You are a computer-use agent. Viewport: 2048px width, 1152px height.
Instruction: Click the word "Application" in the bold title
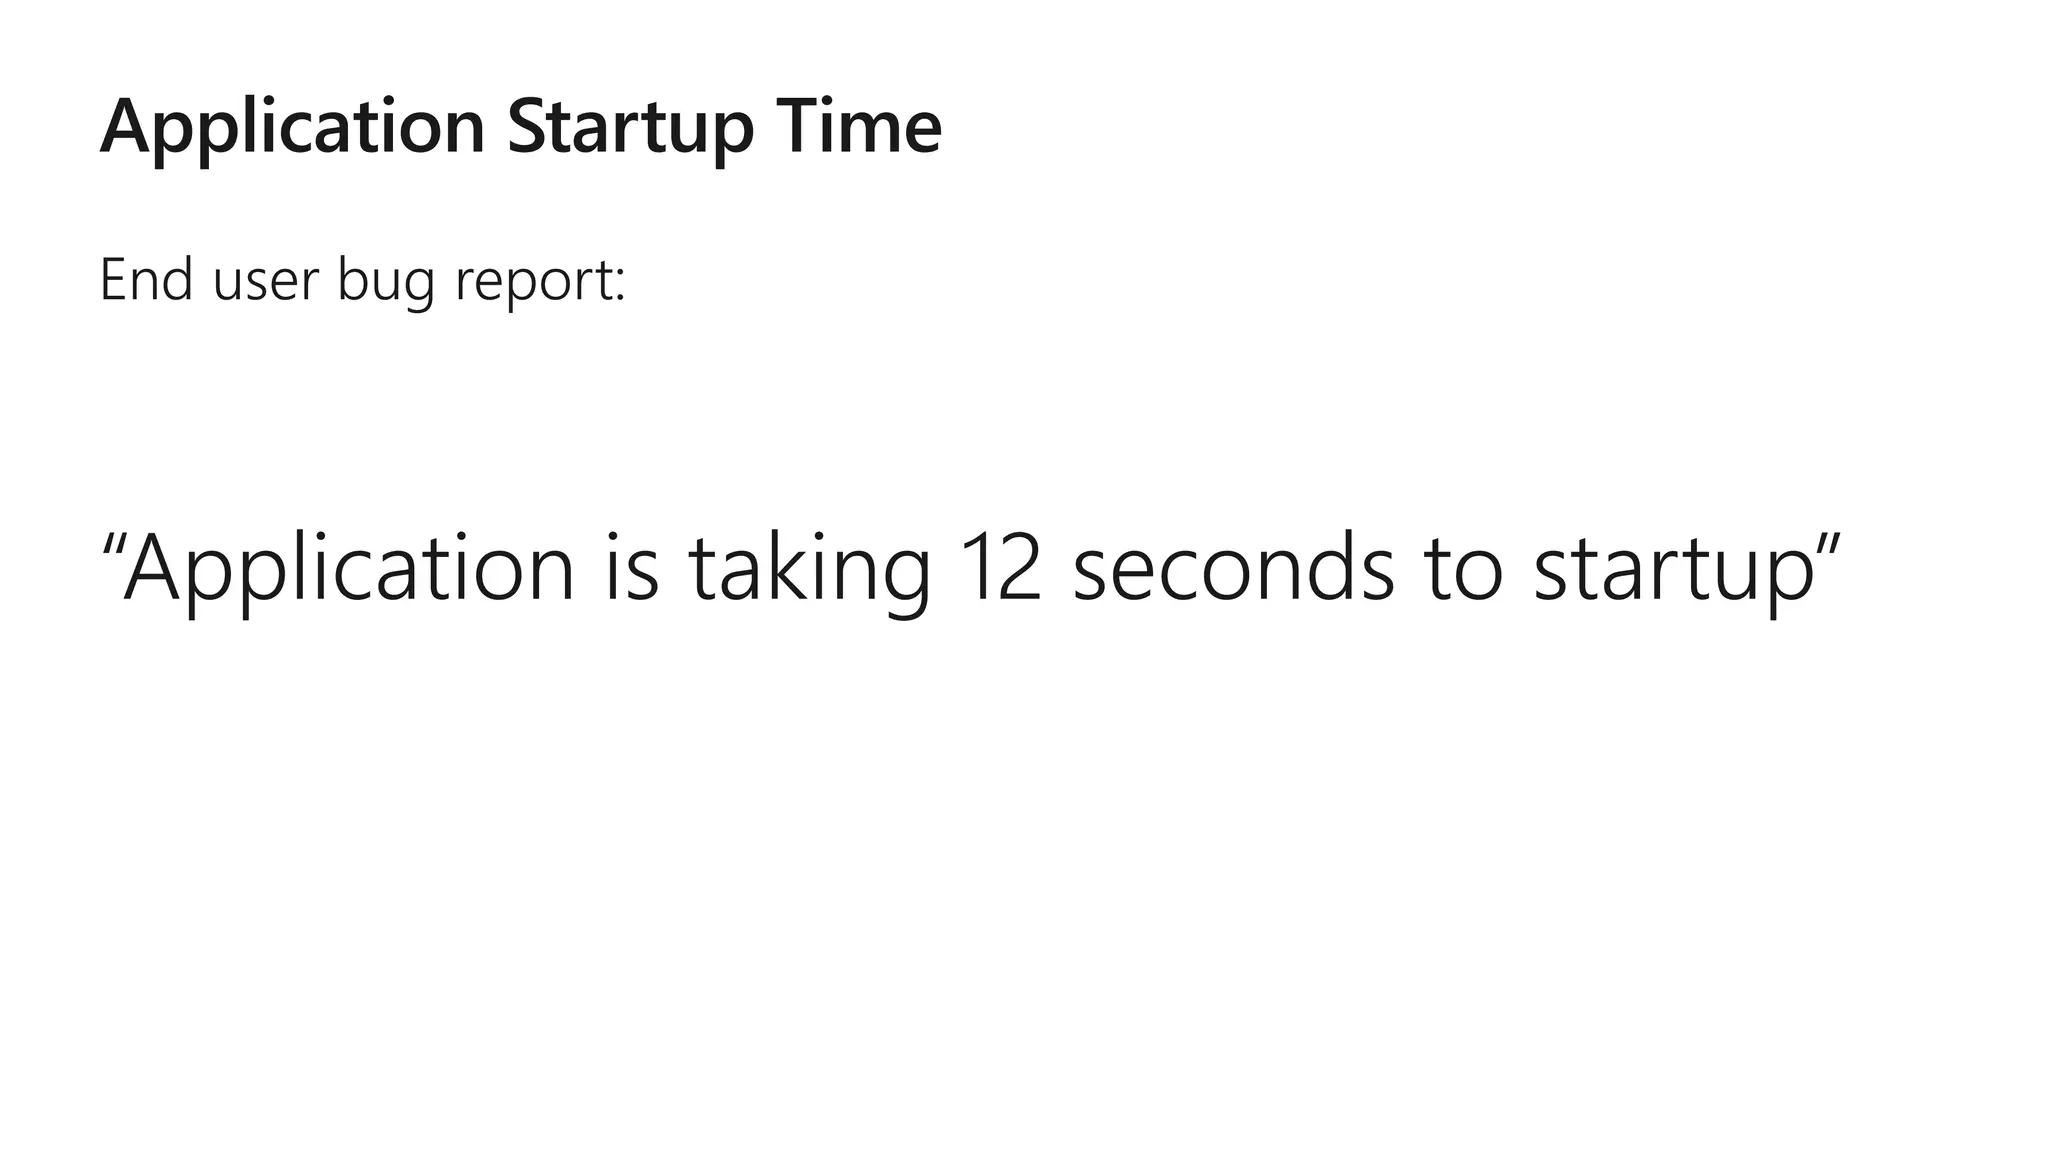pyautogui.click(x=292, y=128)
